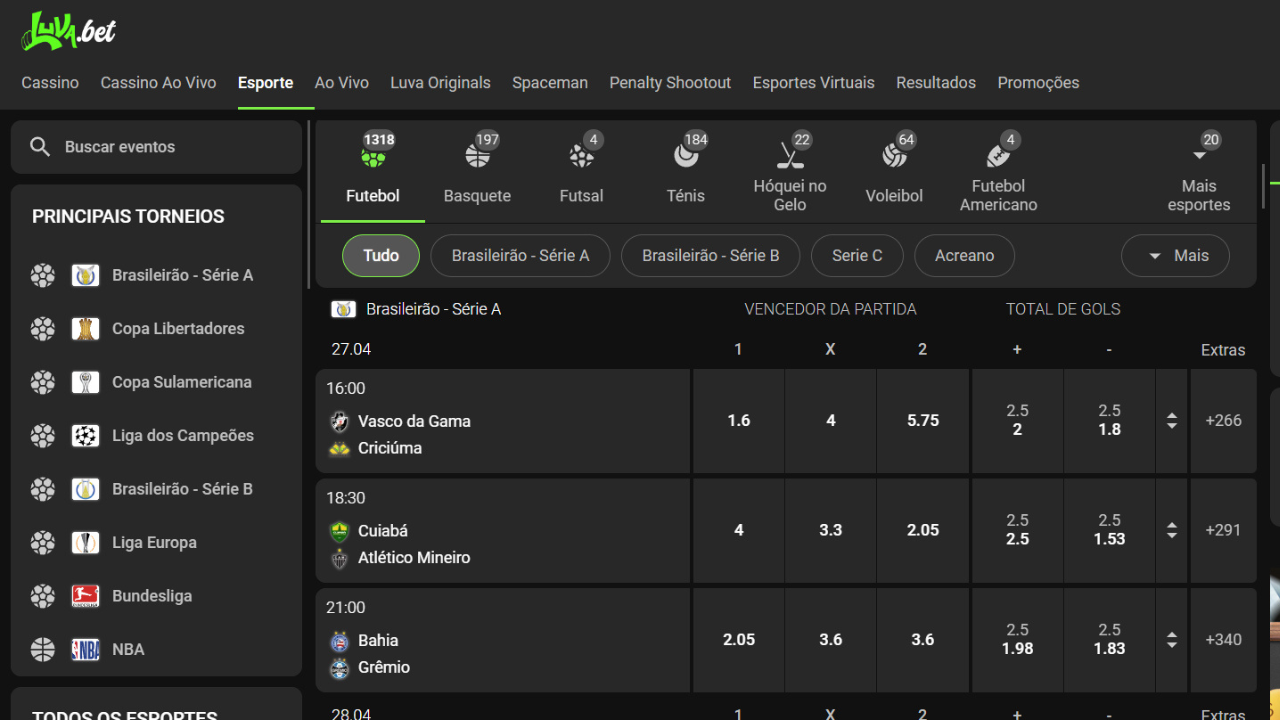The image size is (1280, 720).
Task: Select the Futebol Americano icon
Action: (x=998, y=156)
